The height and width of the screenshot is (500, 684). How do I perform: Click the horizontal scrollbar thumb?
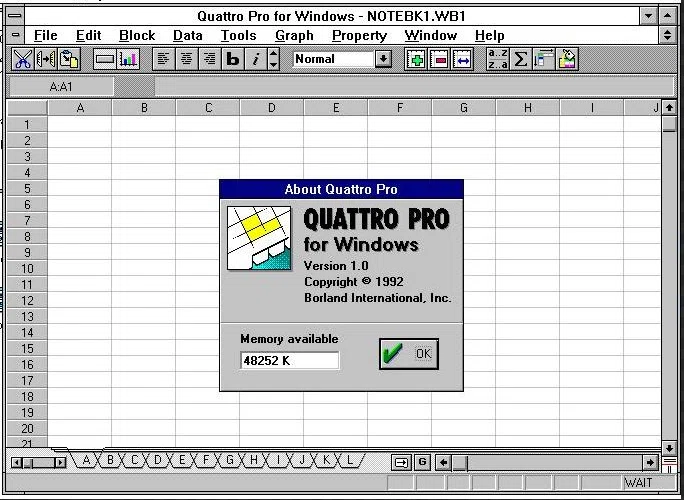(459, 462)
